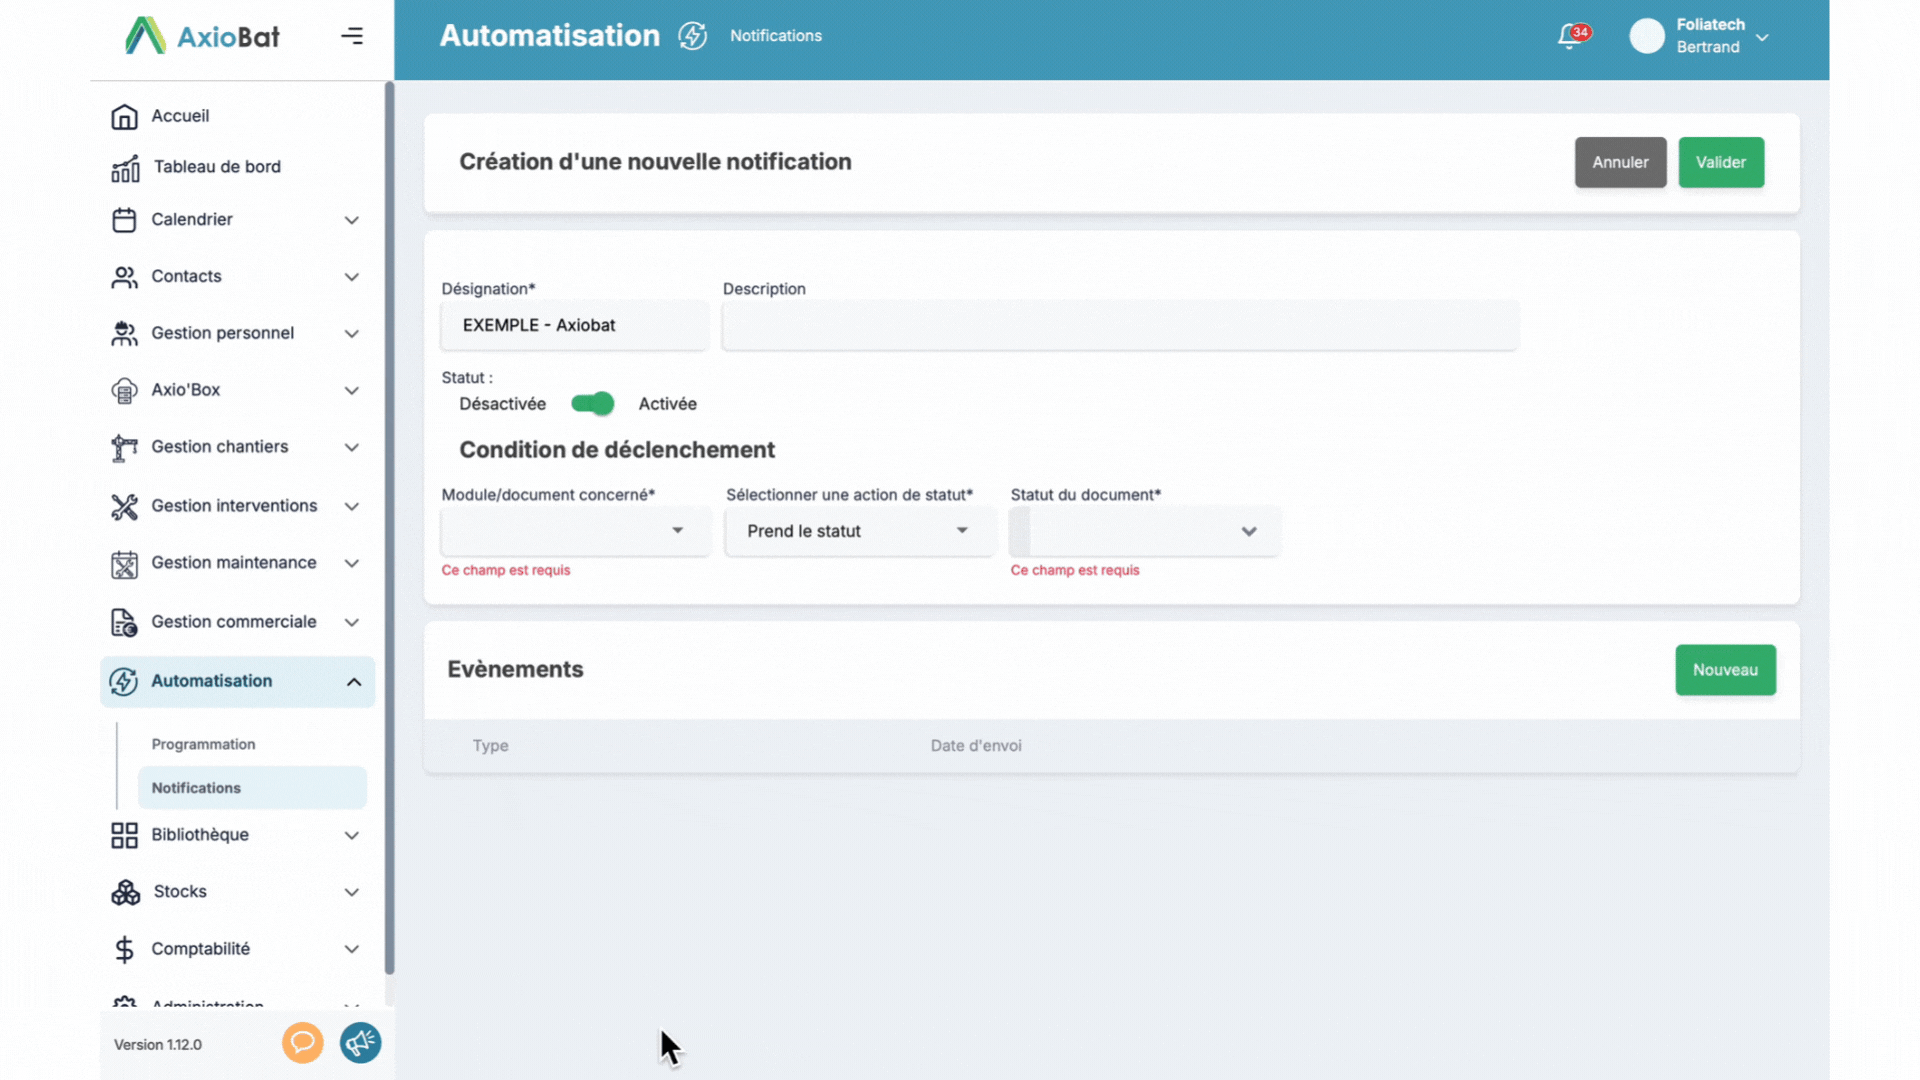Screen dimensions: 1920x1080
Task: Click the green Valider button
Action: tap(1720, 162)
